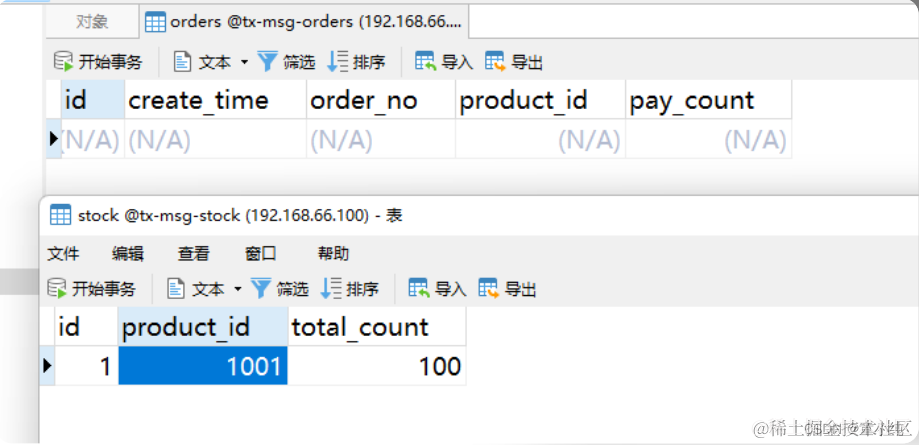Switch to the 对象 tab
Image resolution: width=919 pixels, height=445 pixels.
(92, 22)
